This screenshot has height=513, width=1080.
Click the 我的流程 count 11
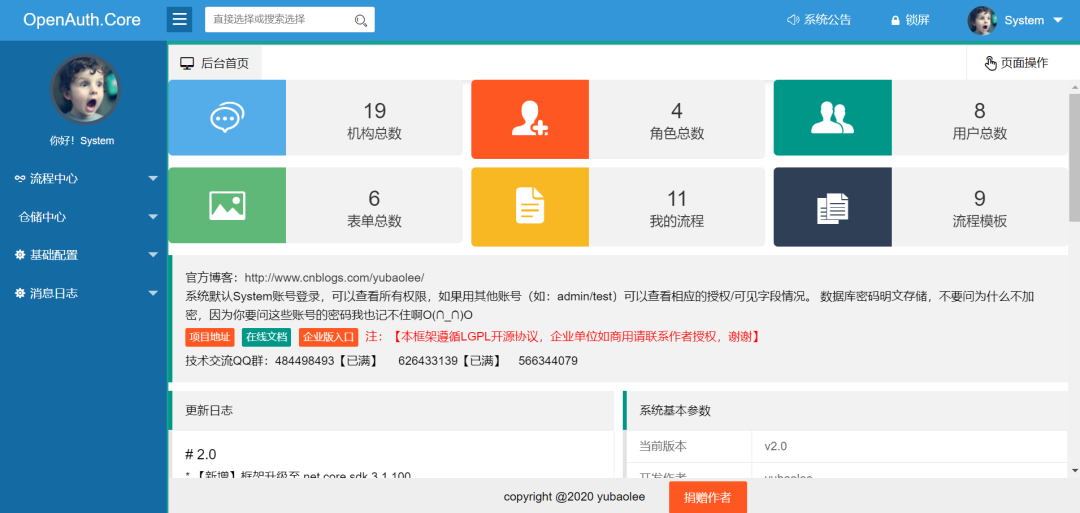pos(677,198)
